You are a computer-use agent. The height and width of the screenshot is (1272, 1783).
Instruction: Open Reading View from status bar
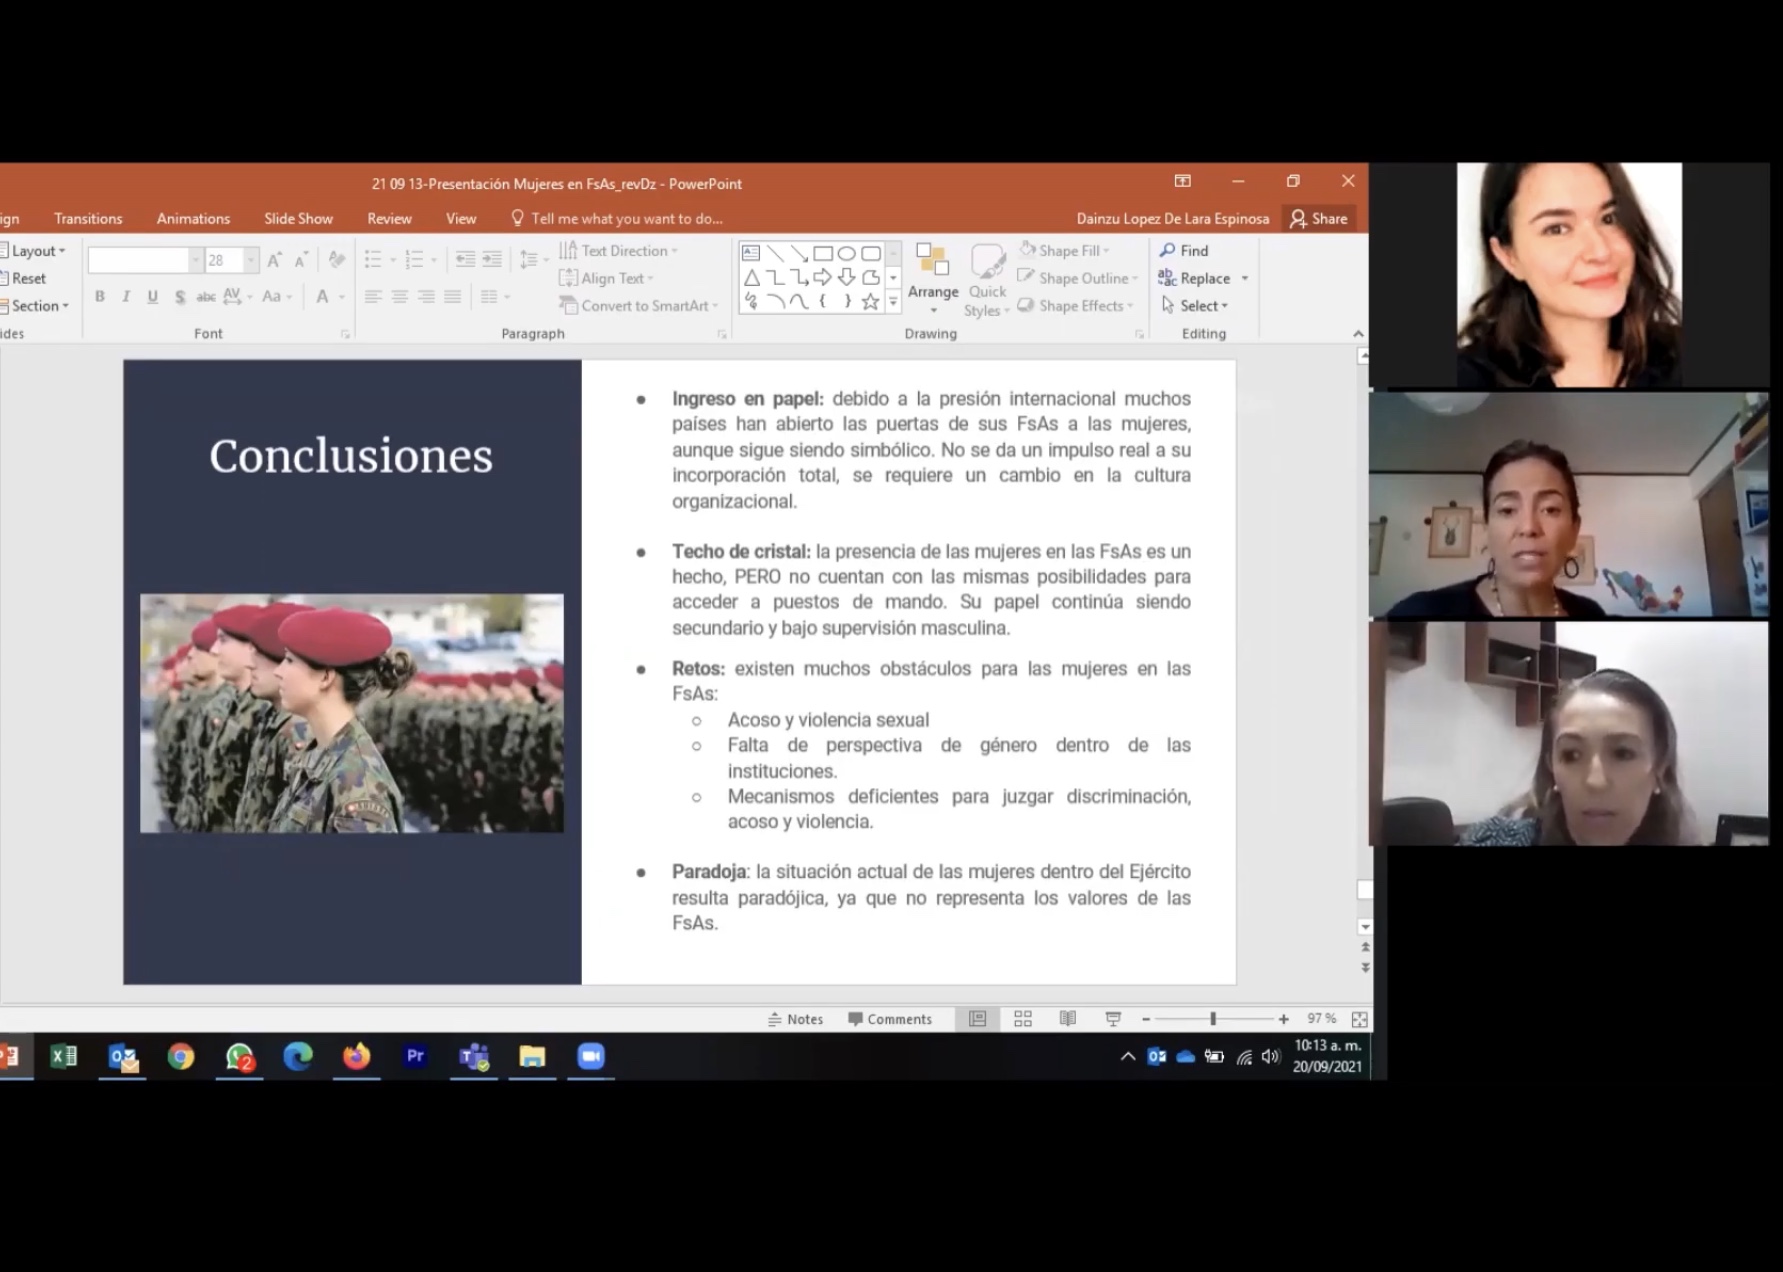1067,1019
